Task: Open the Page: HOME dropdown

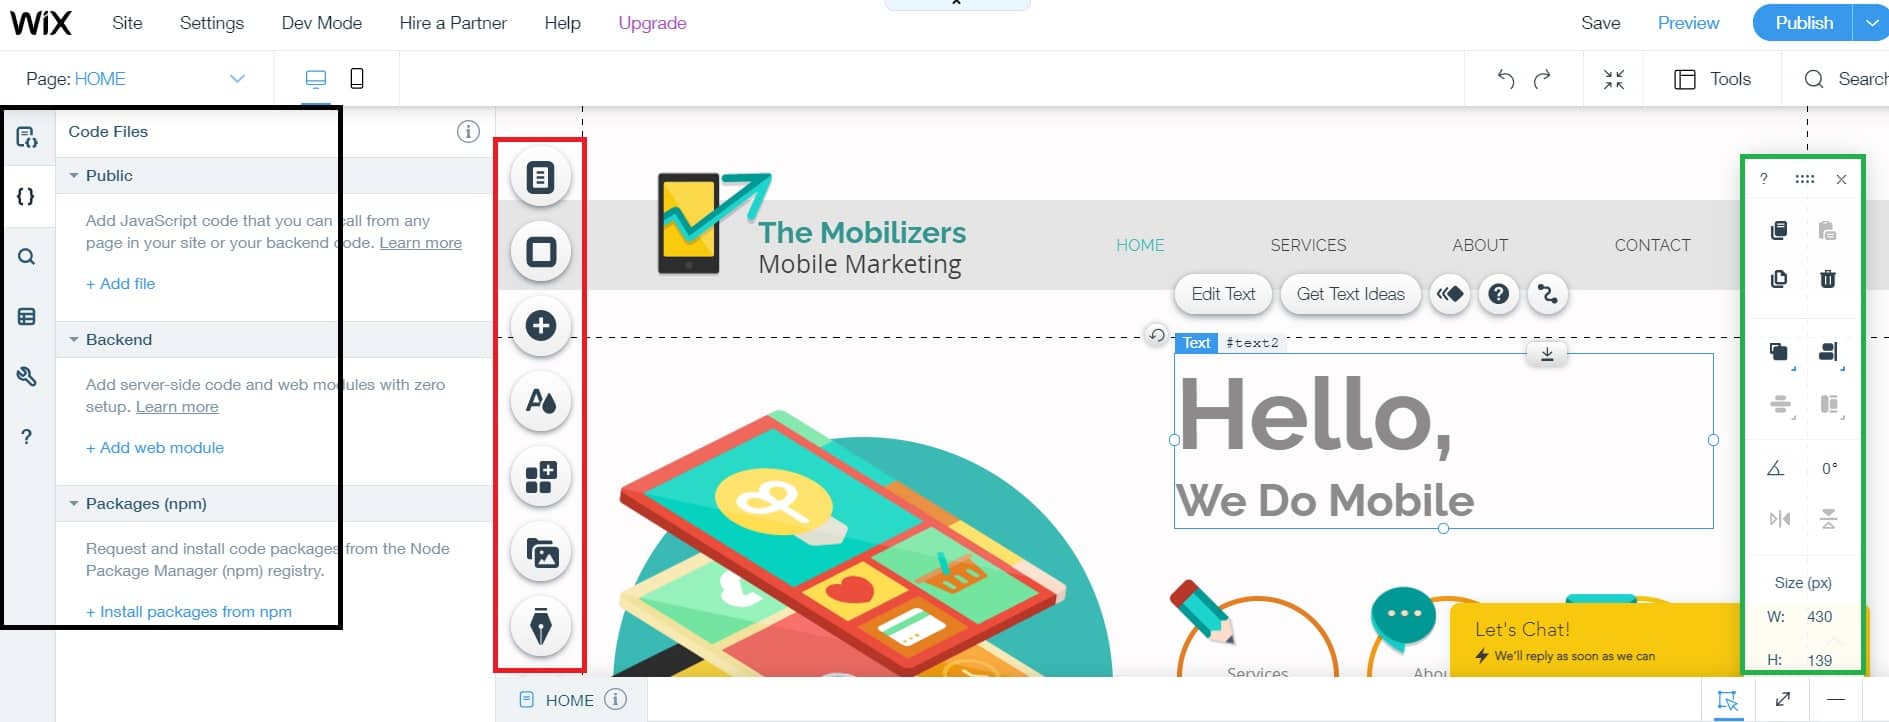Action: [136, 79]
